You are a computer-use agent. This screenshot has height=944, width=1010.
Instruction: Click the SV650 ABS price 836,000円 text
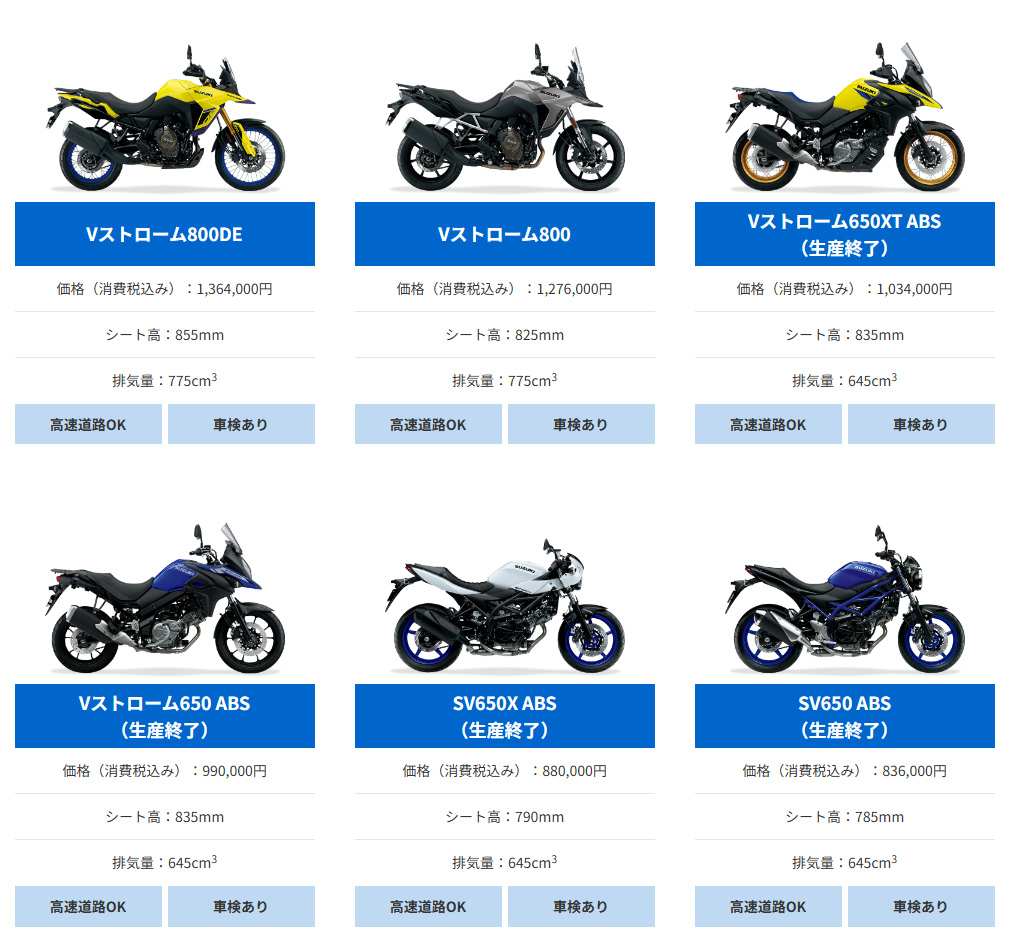(915, 771)
